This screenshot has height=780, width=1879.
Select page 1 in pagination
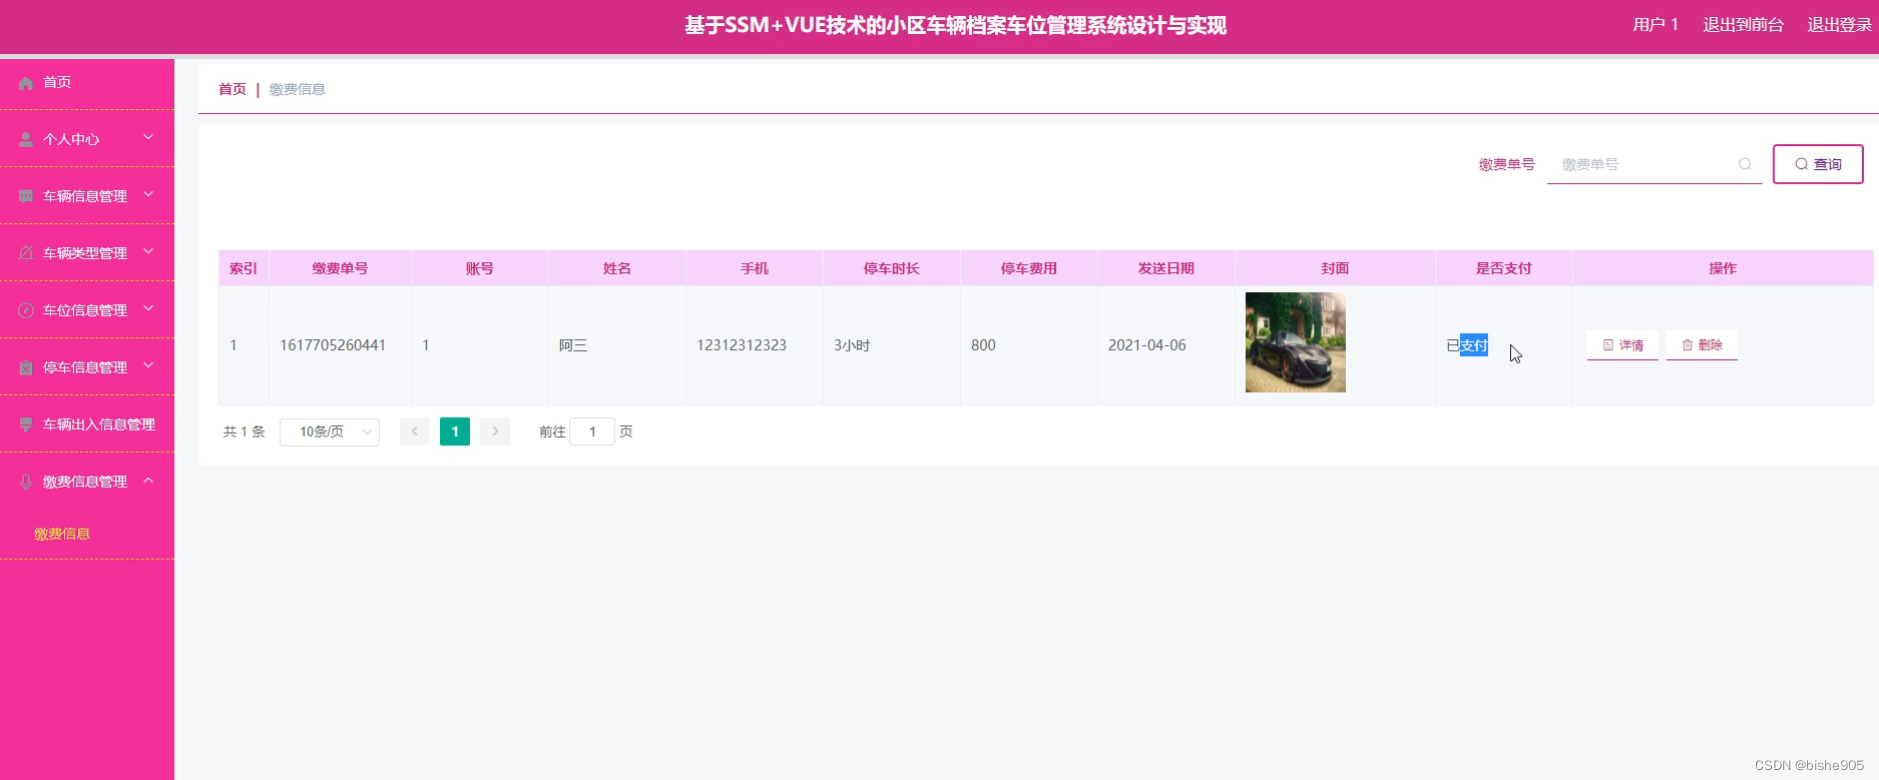pos(455,432)
